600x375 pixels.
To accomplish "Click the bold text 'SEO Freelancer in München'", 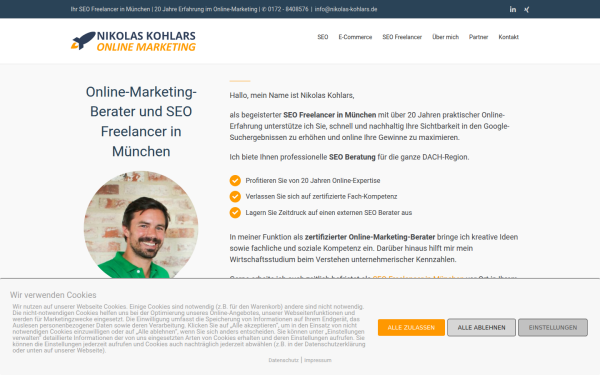I will pyautogui.click(x=329, y=115).
